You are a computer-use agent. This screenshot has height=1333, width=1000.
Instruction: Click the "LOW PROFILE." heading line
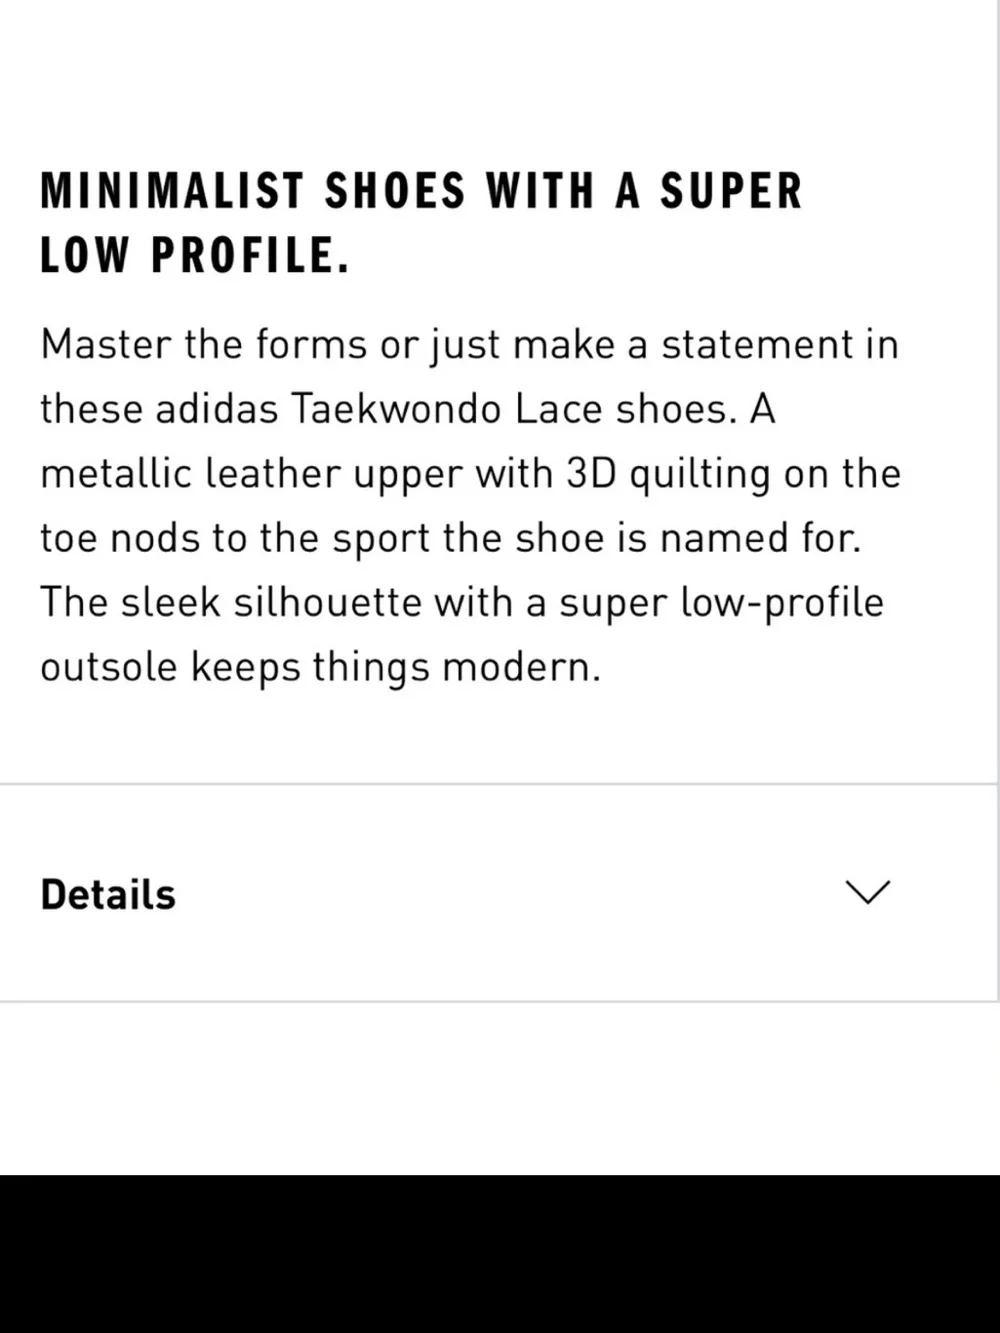tap(195, 255)
